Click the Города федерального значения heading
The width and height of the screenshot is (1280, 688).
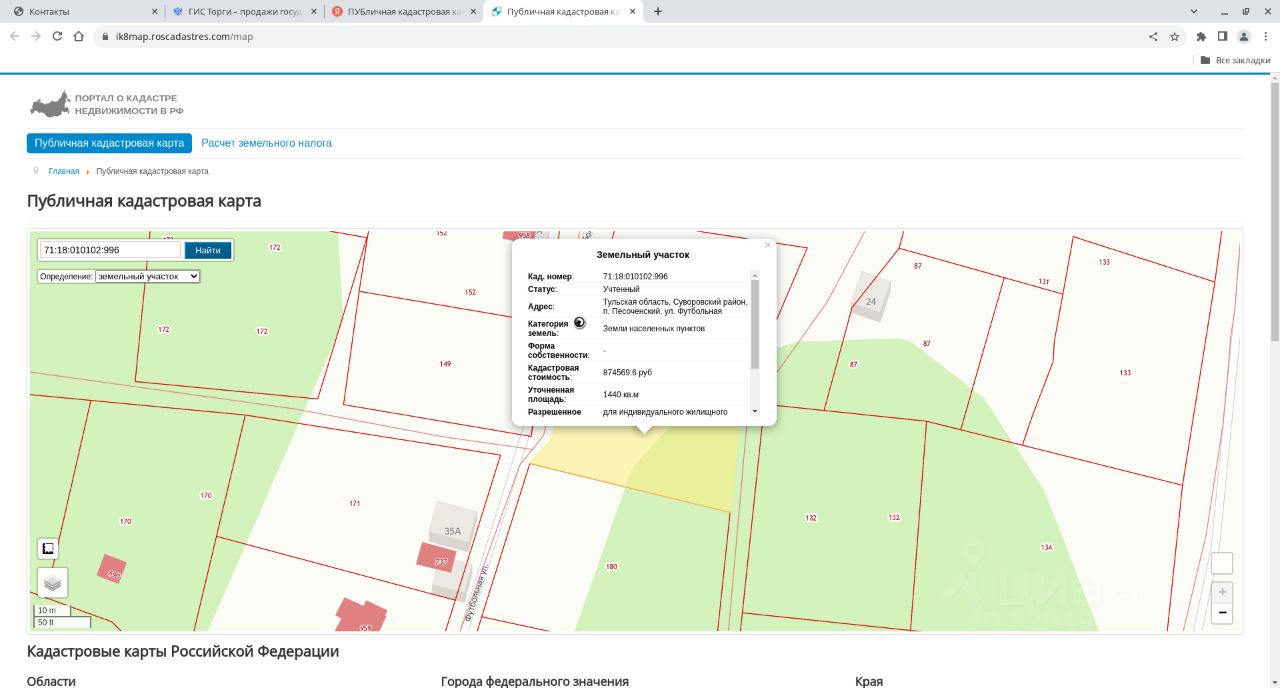pos(535,681)
